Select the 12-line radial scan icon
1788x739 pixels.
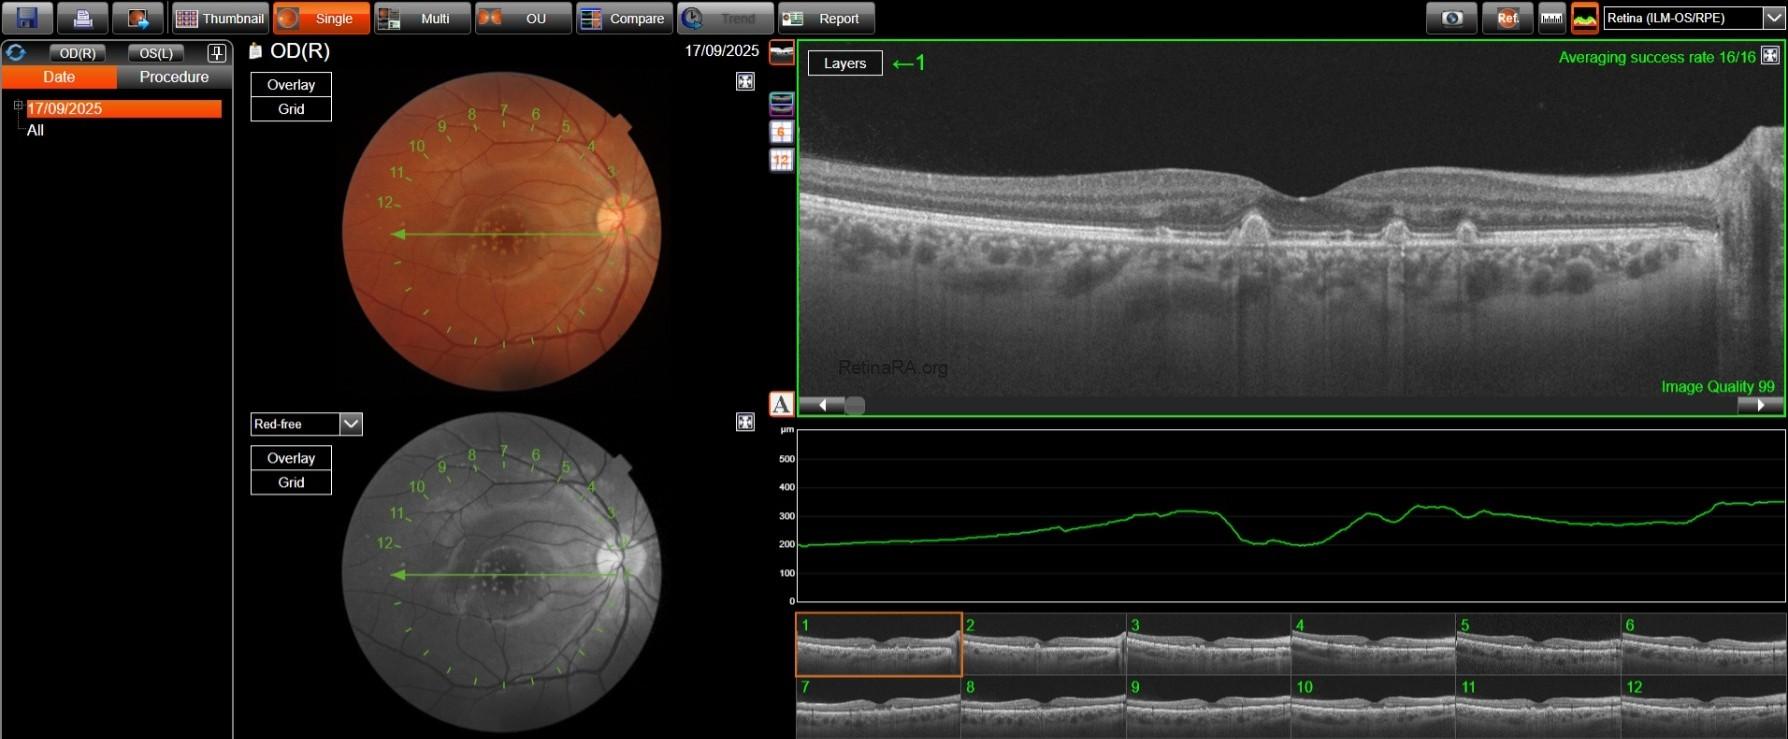(781, 160)
